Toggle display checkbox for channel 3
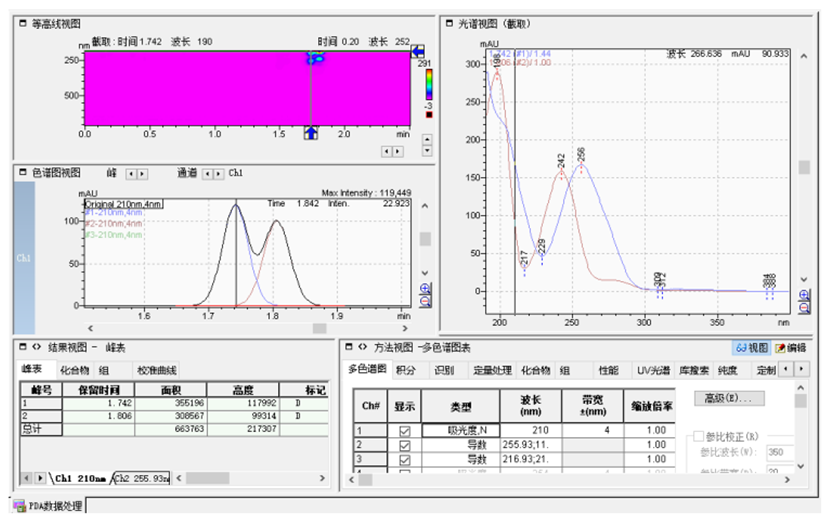The height and width of the screenshot is (530, 830). (404, 459)
